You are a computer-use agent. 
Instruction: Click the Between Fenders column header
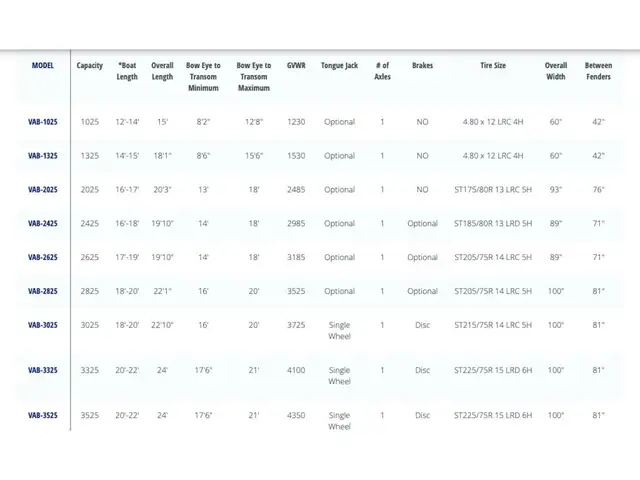click(x=598, y=71)
